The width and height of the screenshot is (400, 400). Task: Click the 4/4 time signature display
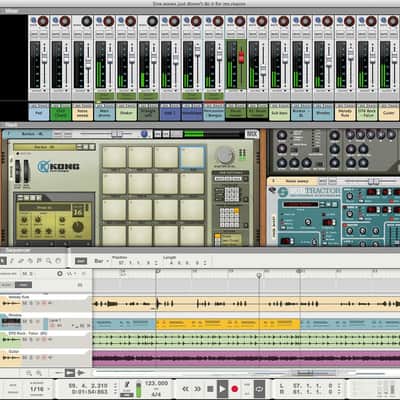[x=156, y=394]
